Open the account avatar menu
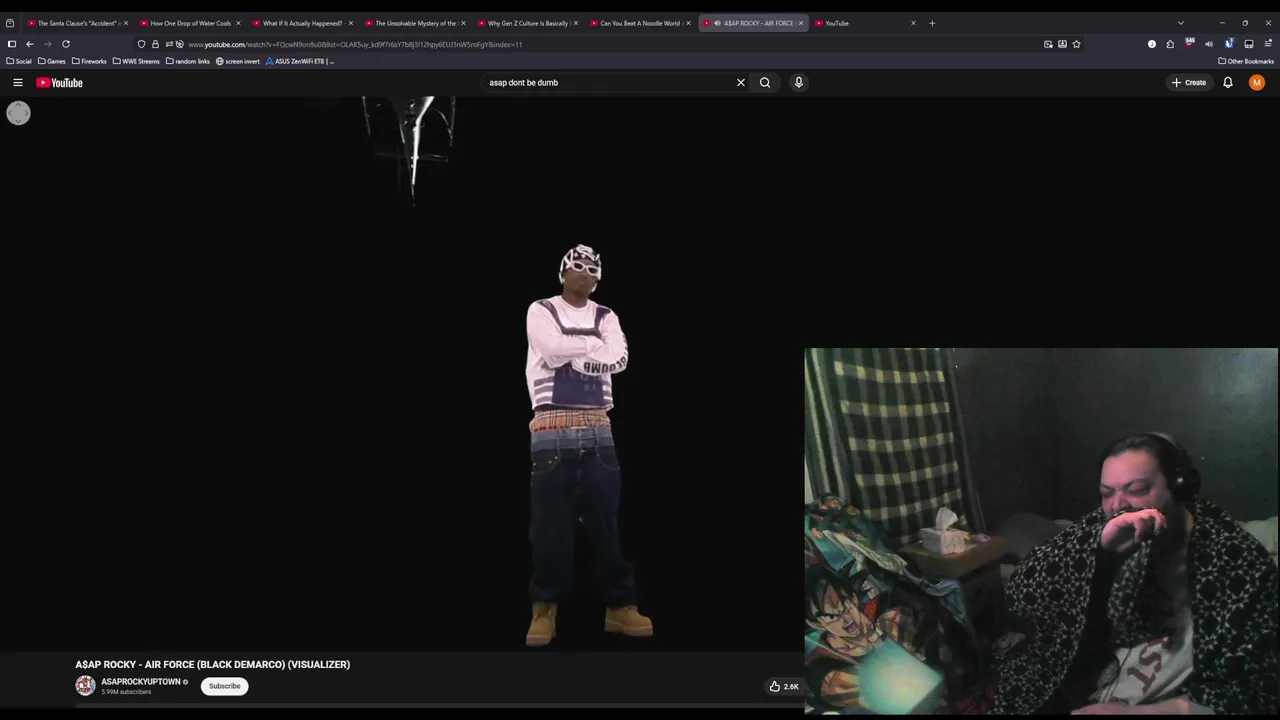This screenshot has height=720, width=1280. (x=1257, y=83)
